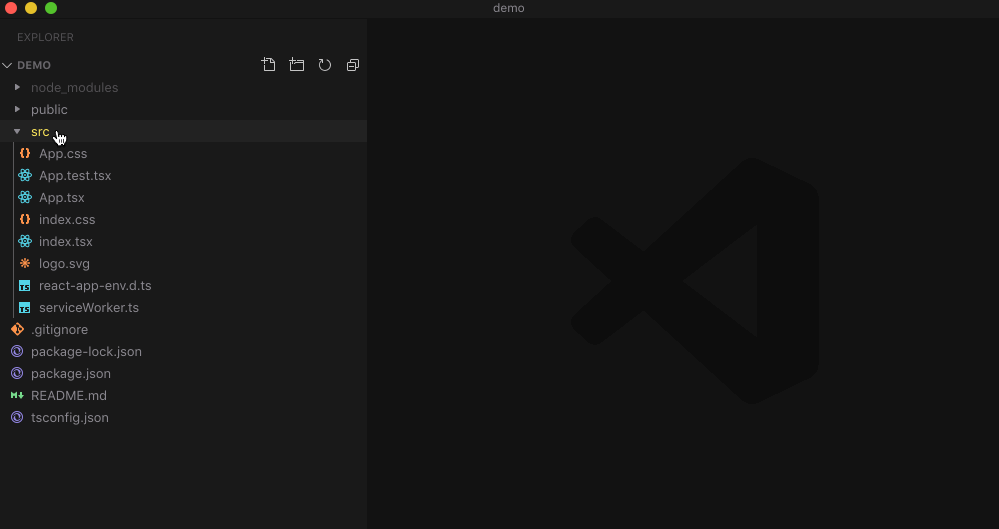Open the index.css file

coord(67,219)
